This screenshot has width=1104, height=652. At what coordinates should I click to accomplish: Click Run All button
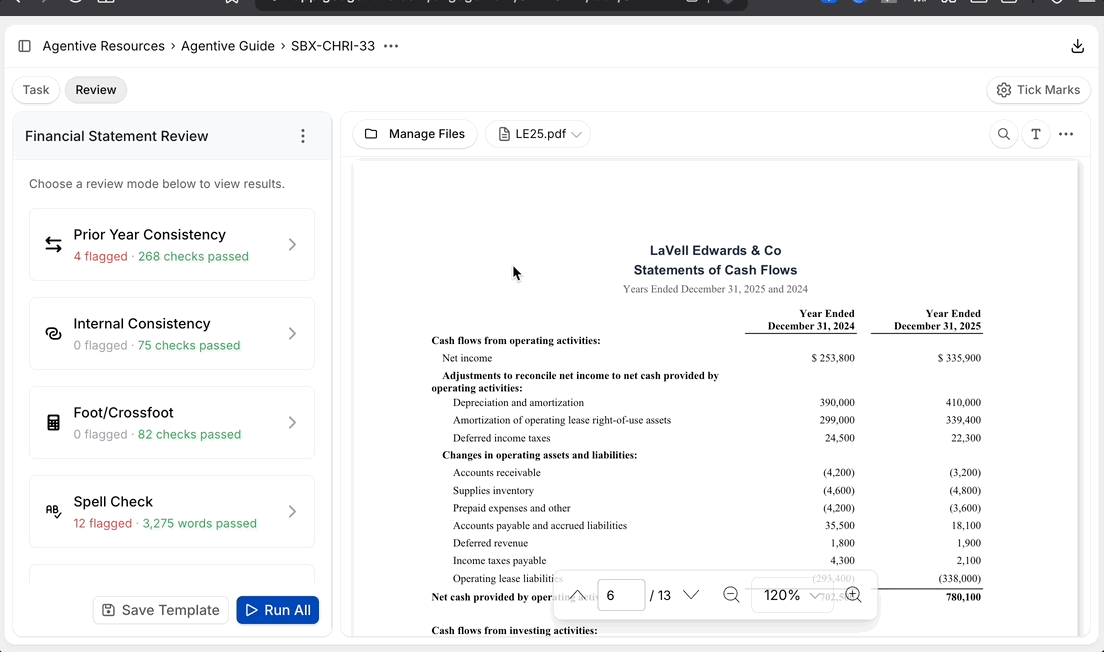pos(277,610)
